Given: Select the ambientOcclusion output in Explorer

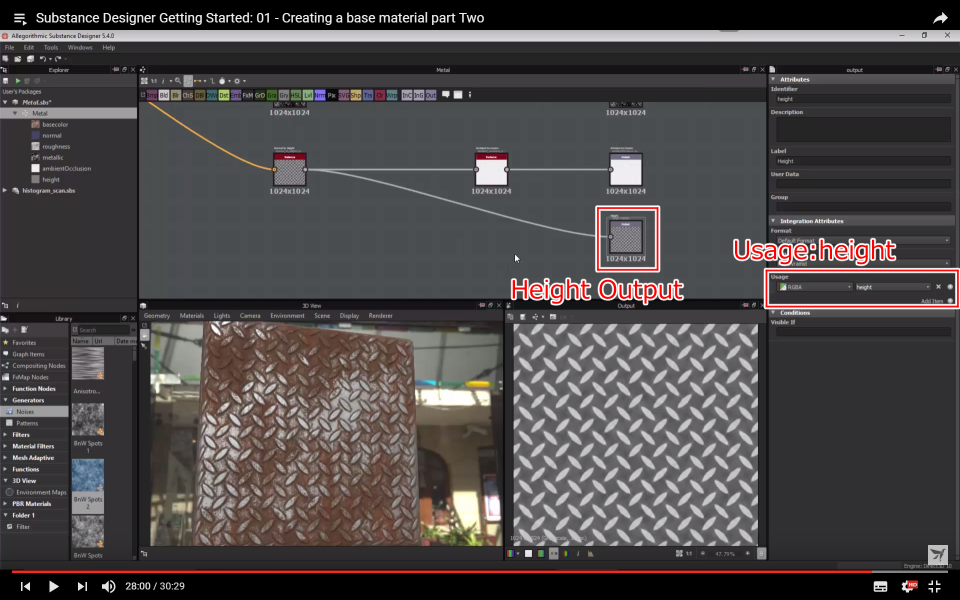Looking at the screenshot, I should point(66,168).
